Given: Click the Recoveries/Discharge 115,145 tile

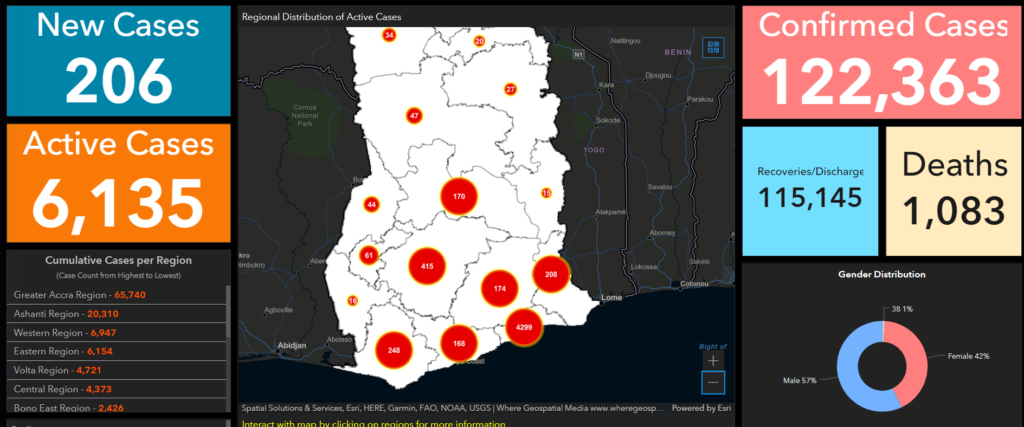Looking at the screenshot, I should 810,191.
